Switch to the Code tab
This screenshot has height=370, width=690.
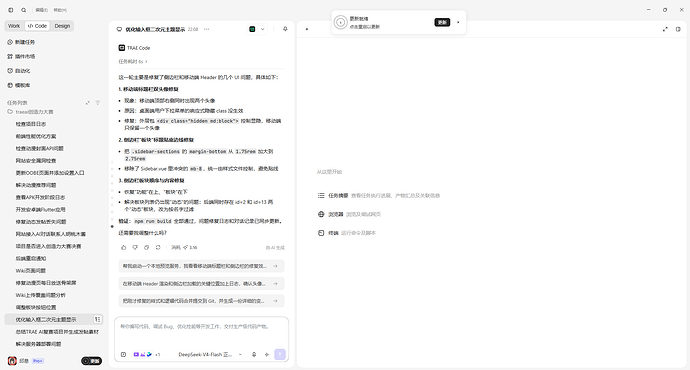37,26
